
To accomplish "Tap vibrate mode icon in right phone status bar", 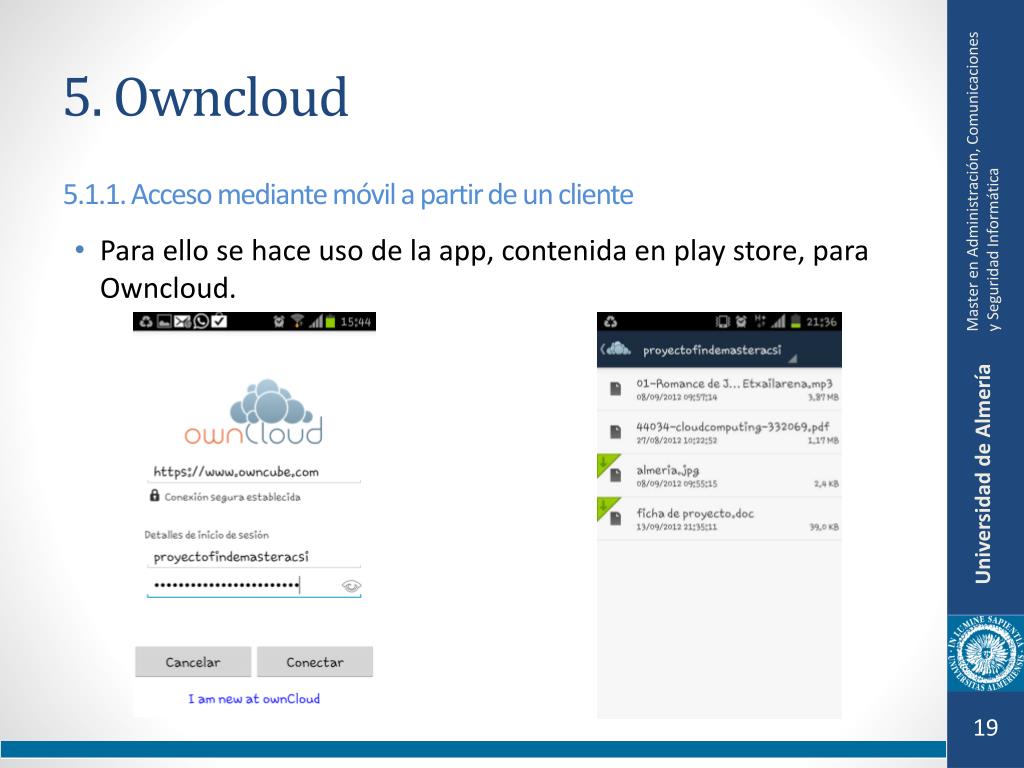I will coord(722,321).
